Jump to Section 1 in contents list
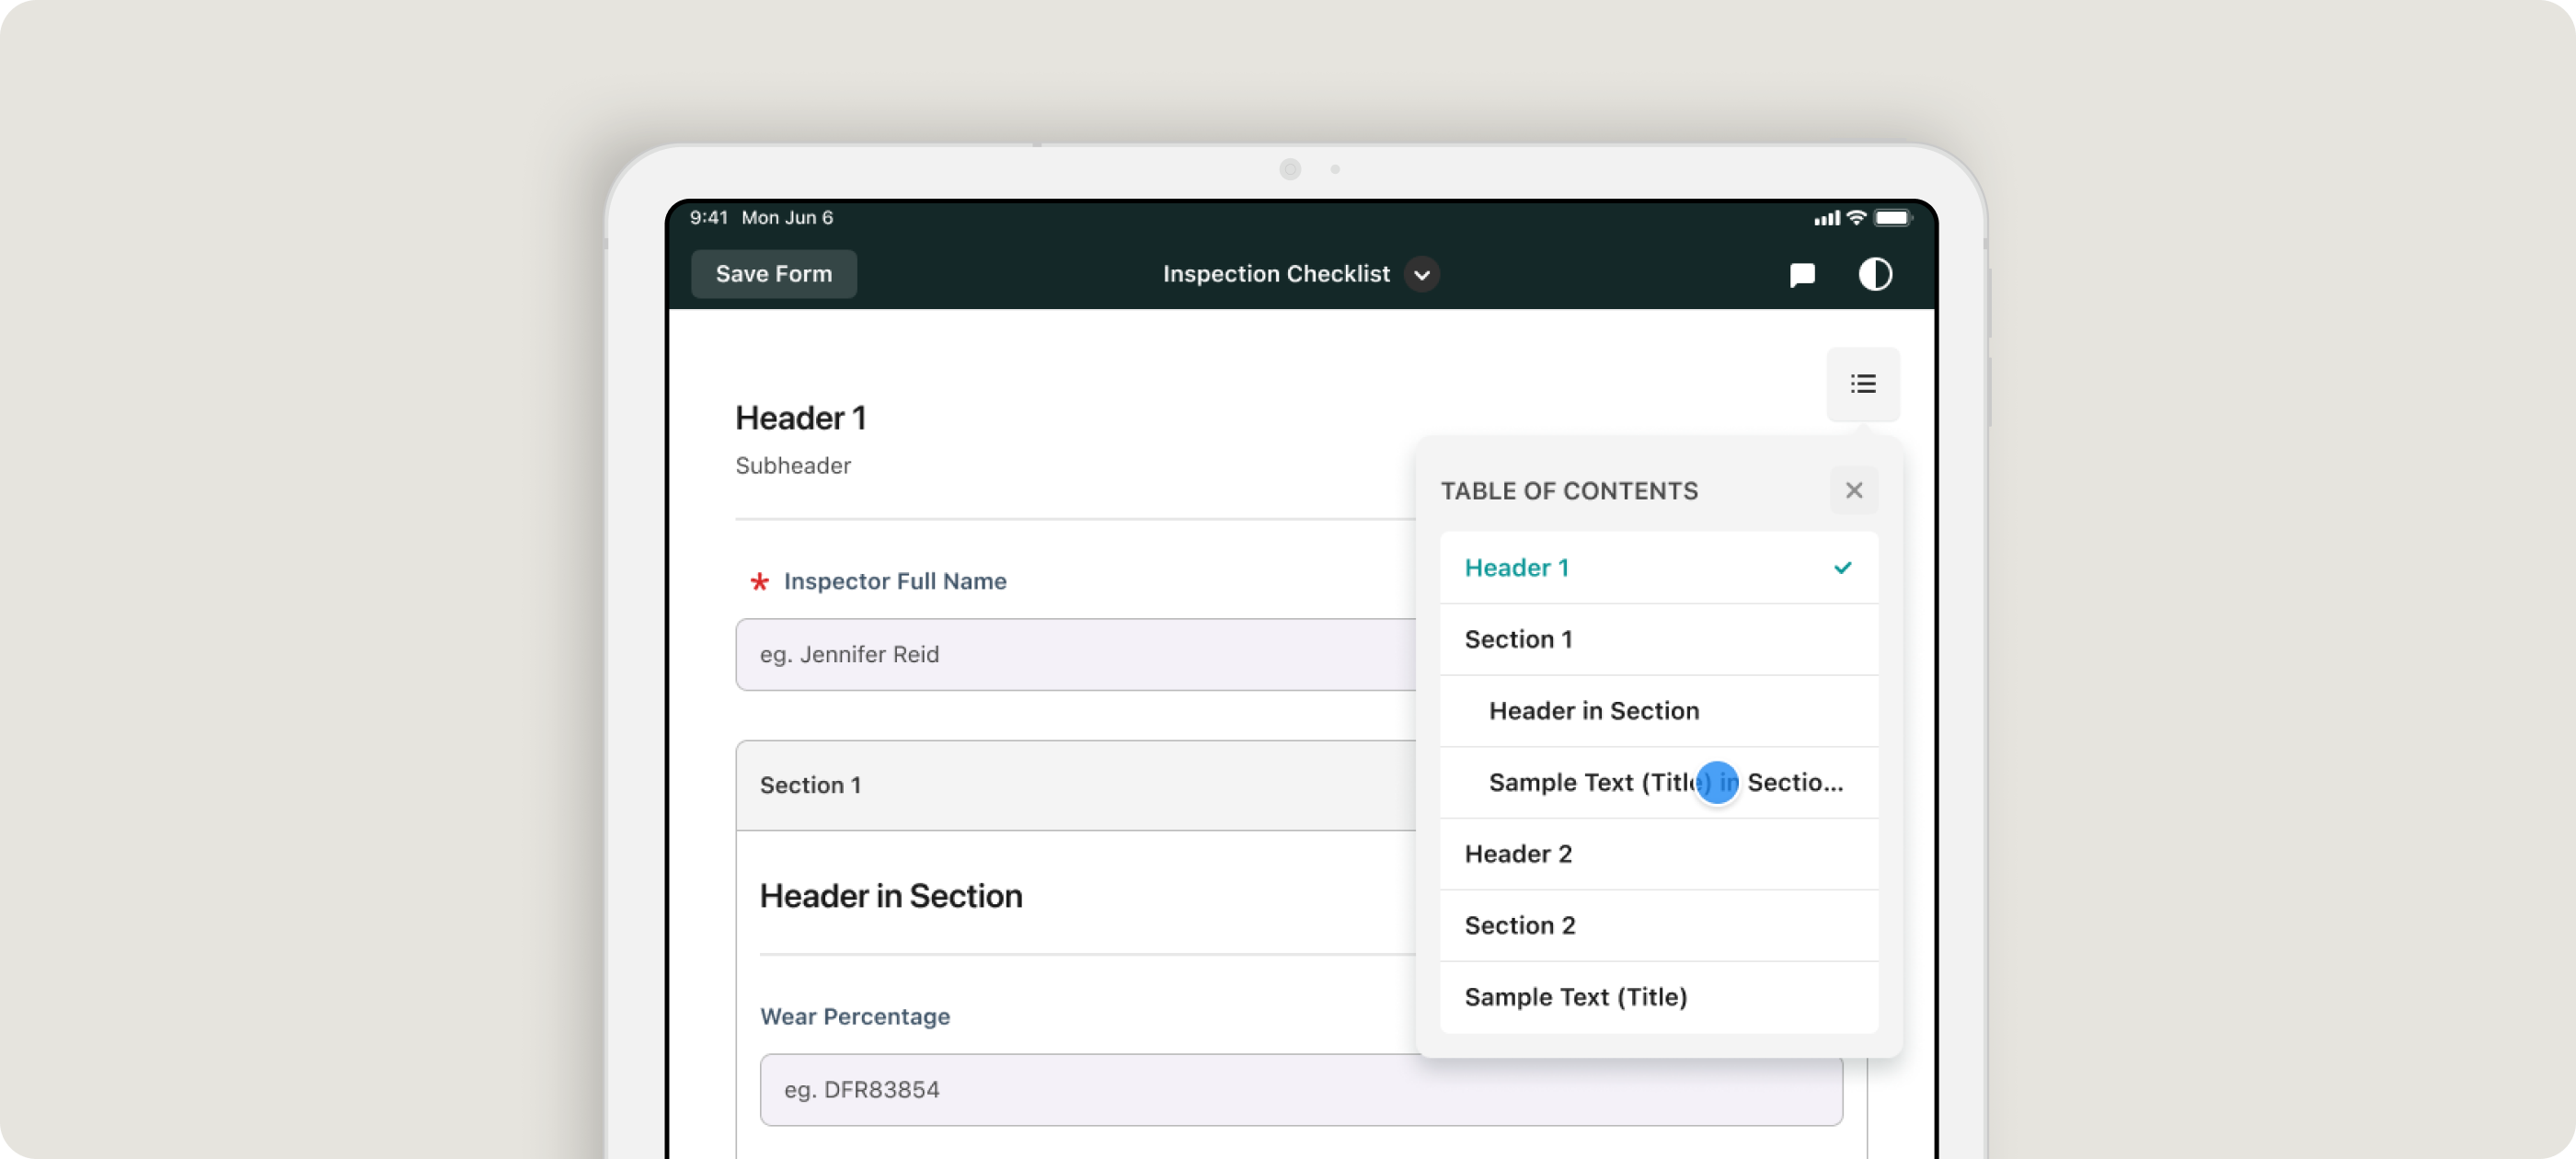The width and height of the screenshot is (2576, 1159). 1519,640
